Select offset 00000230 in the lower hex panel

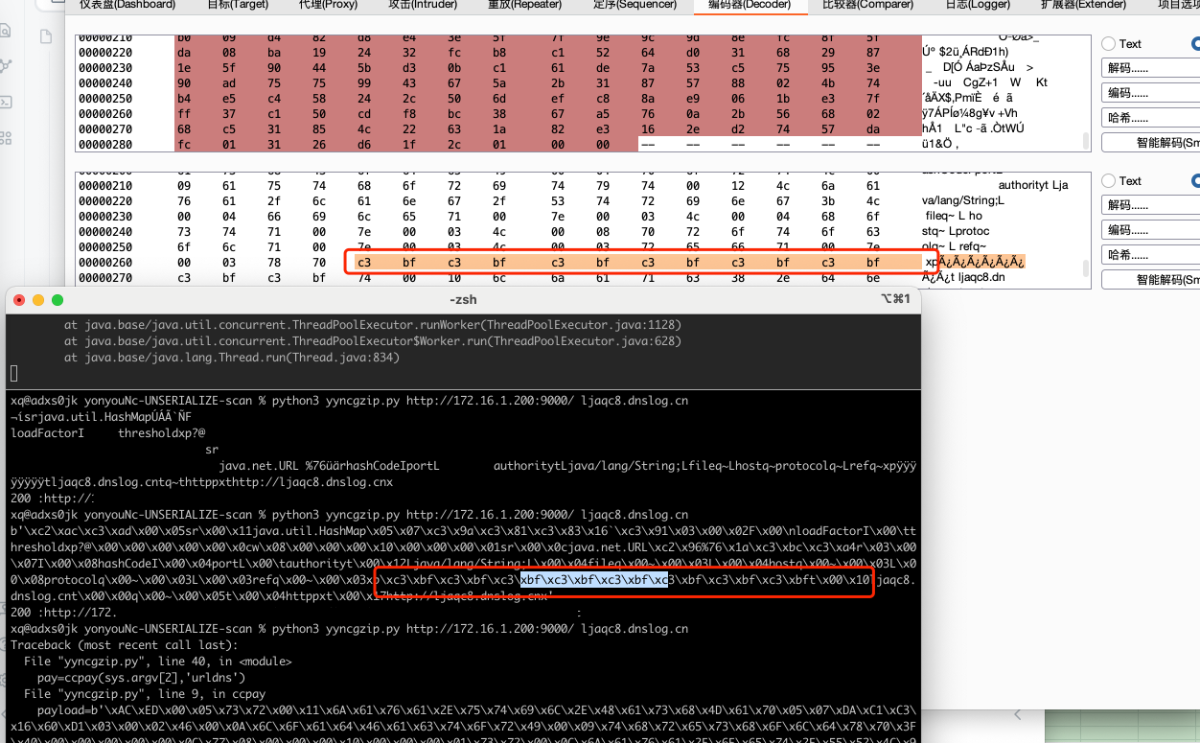(107, 216)
